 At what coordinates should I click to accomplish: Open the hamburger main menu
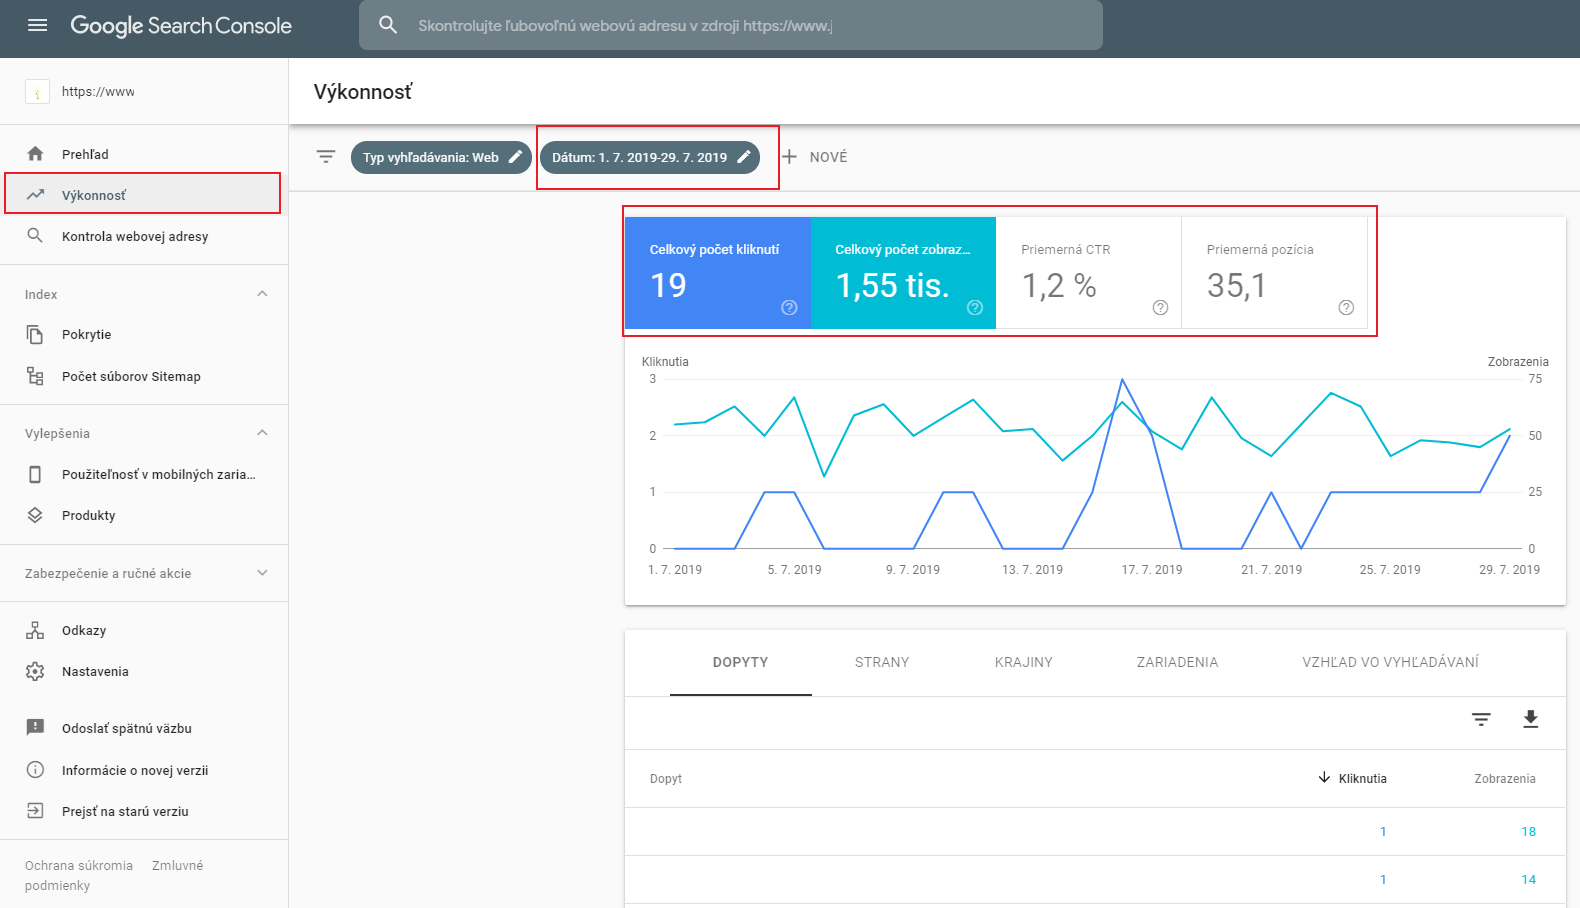38,25
